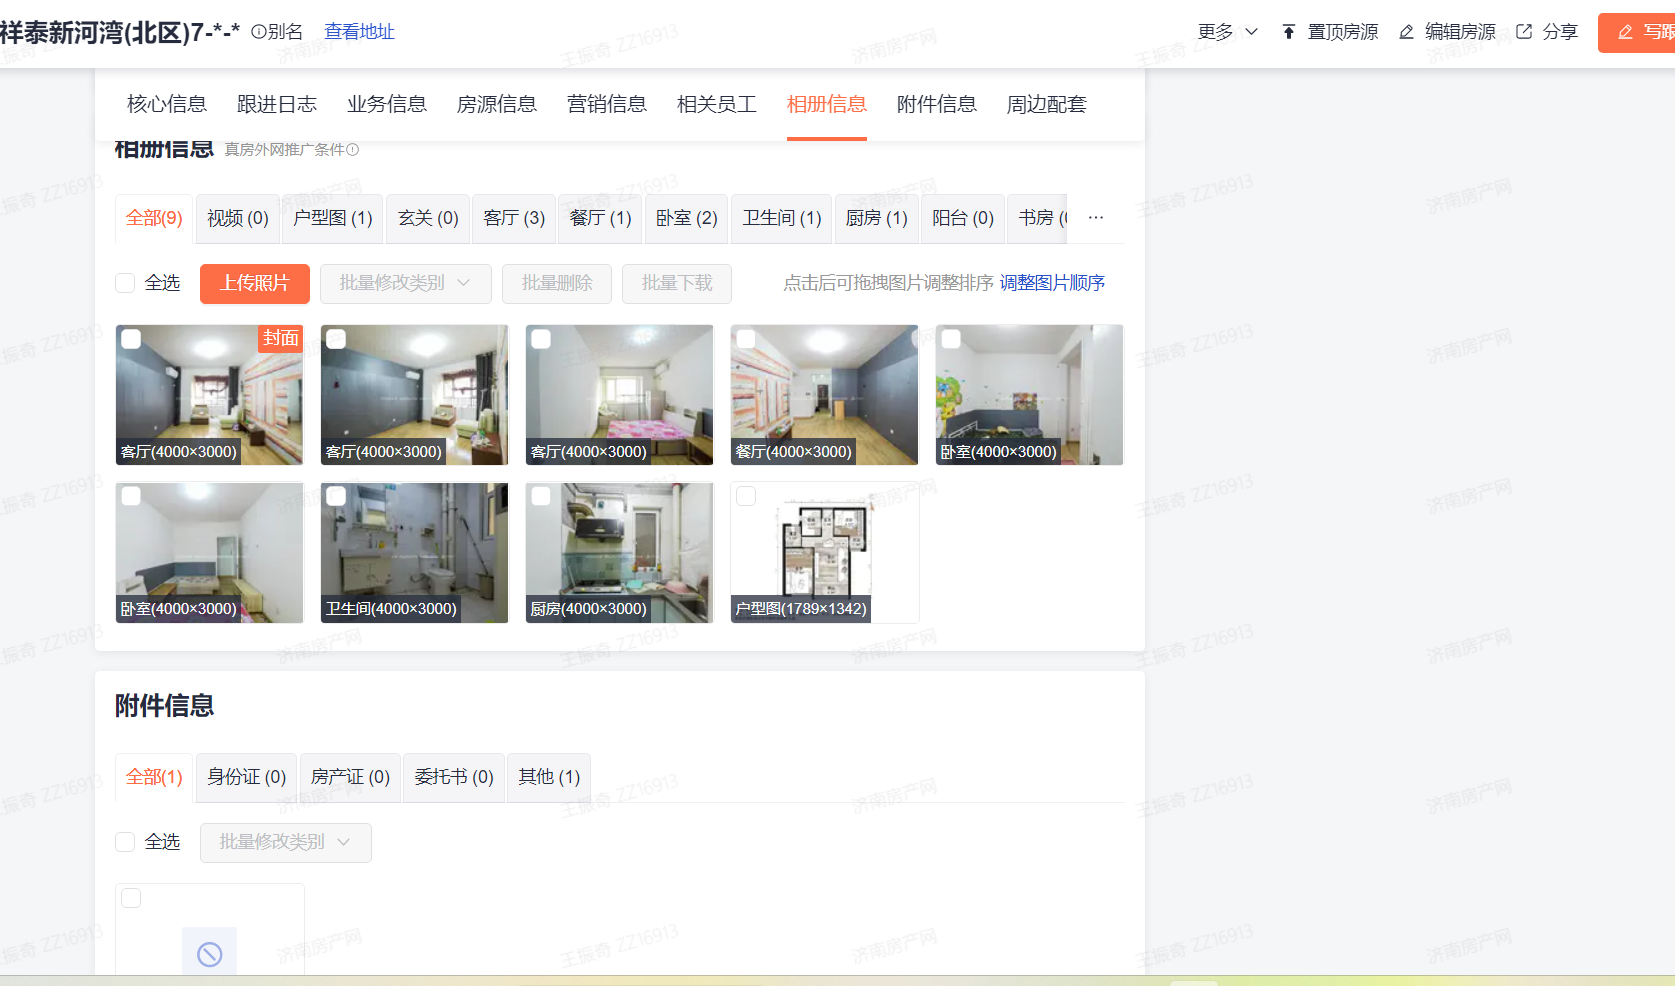Tick the checkbox on the 卫生间 photo
1675x986 pixels.
point(336,497)
